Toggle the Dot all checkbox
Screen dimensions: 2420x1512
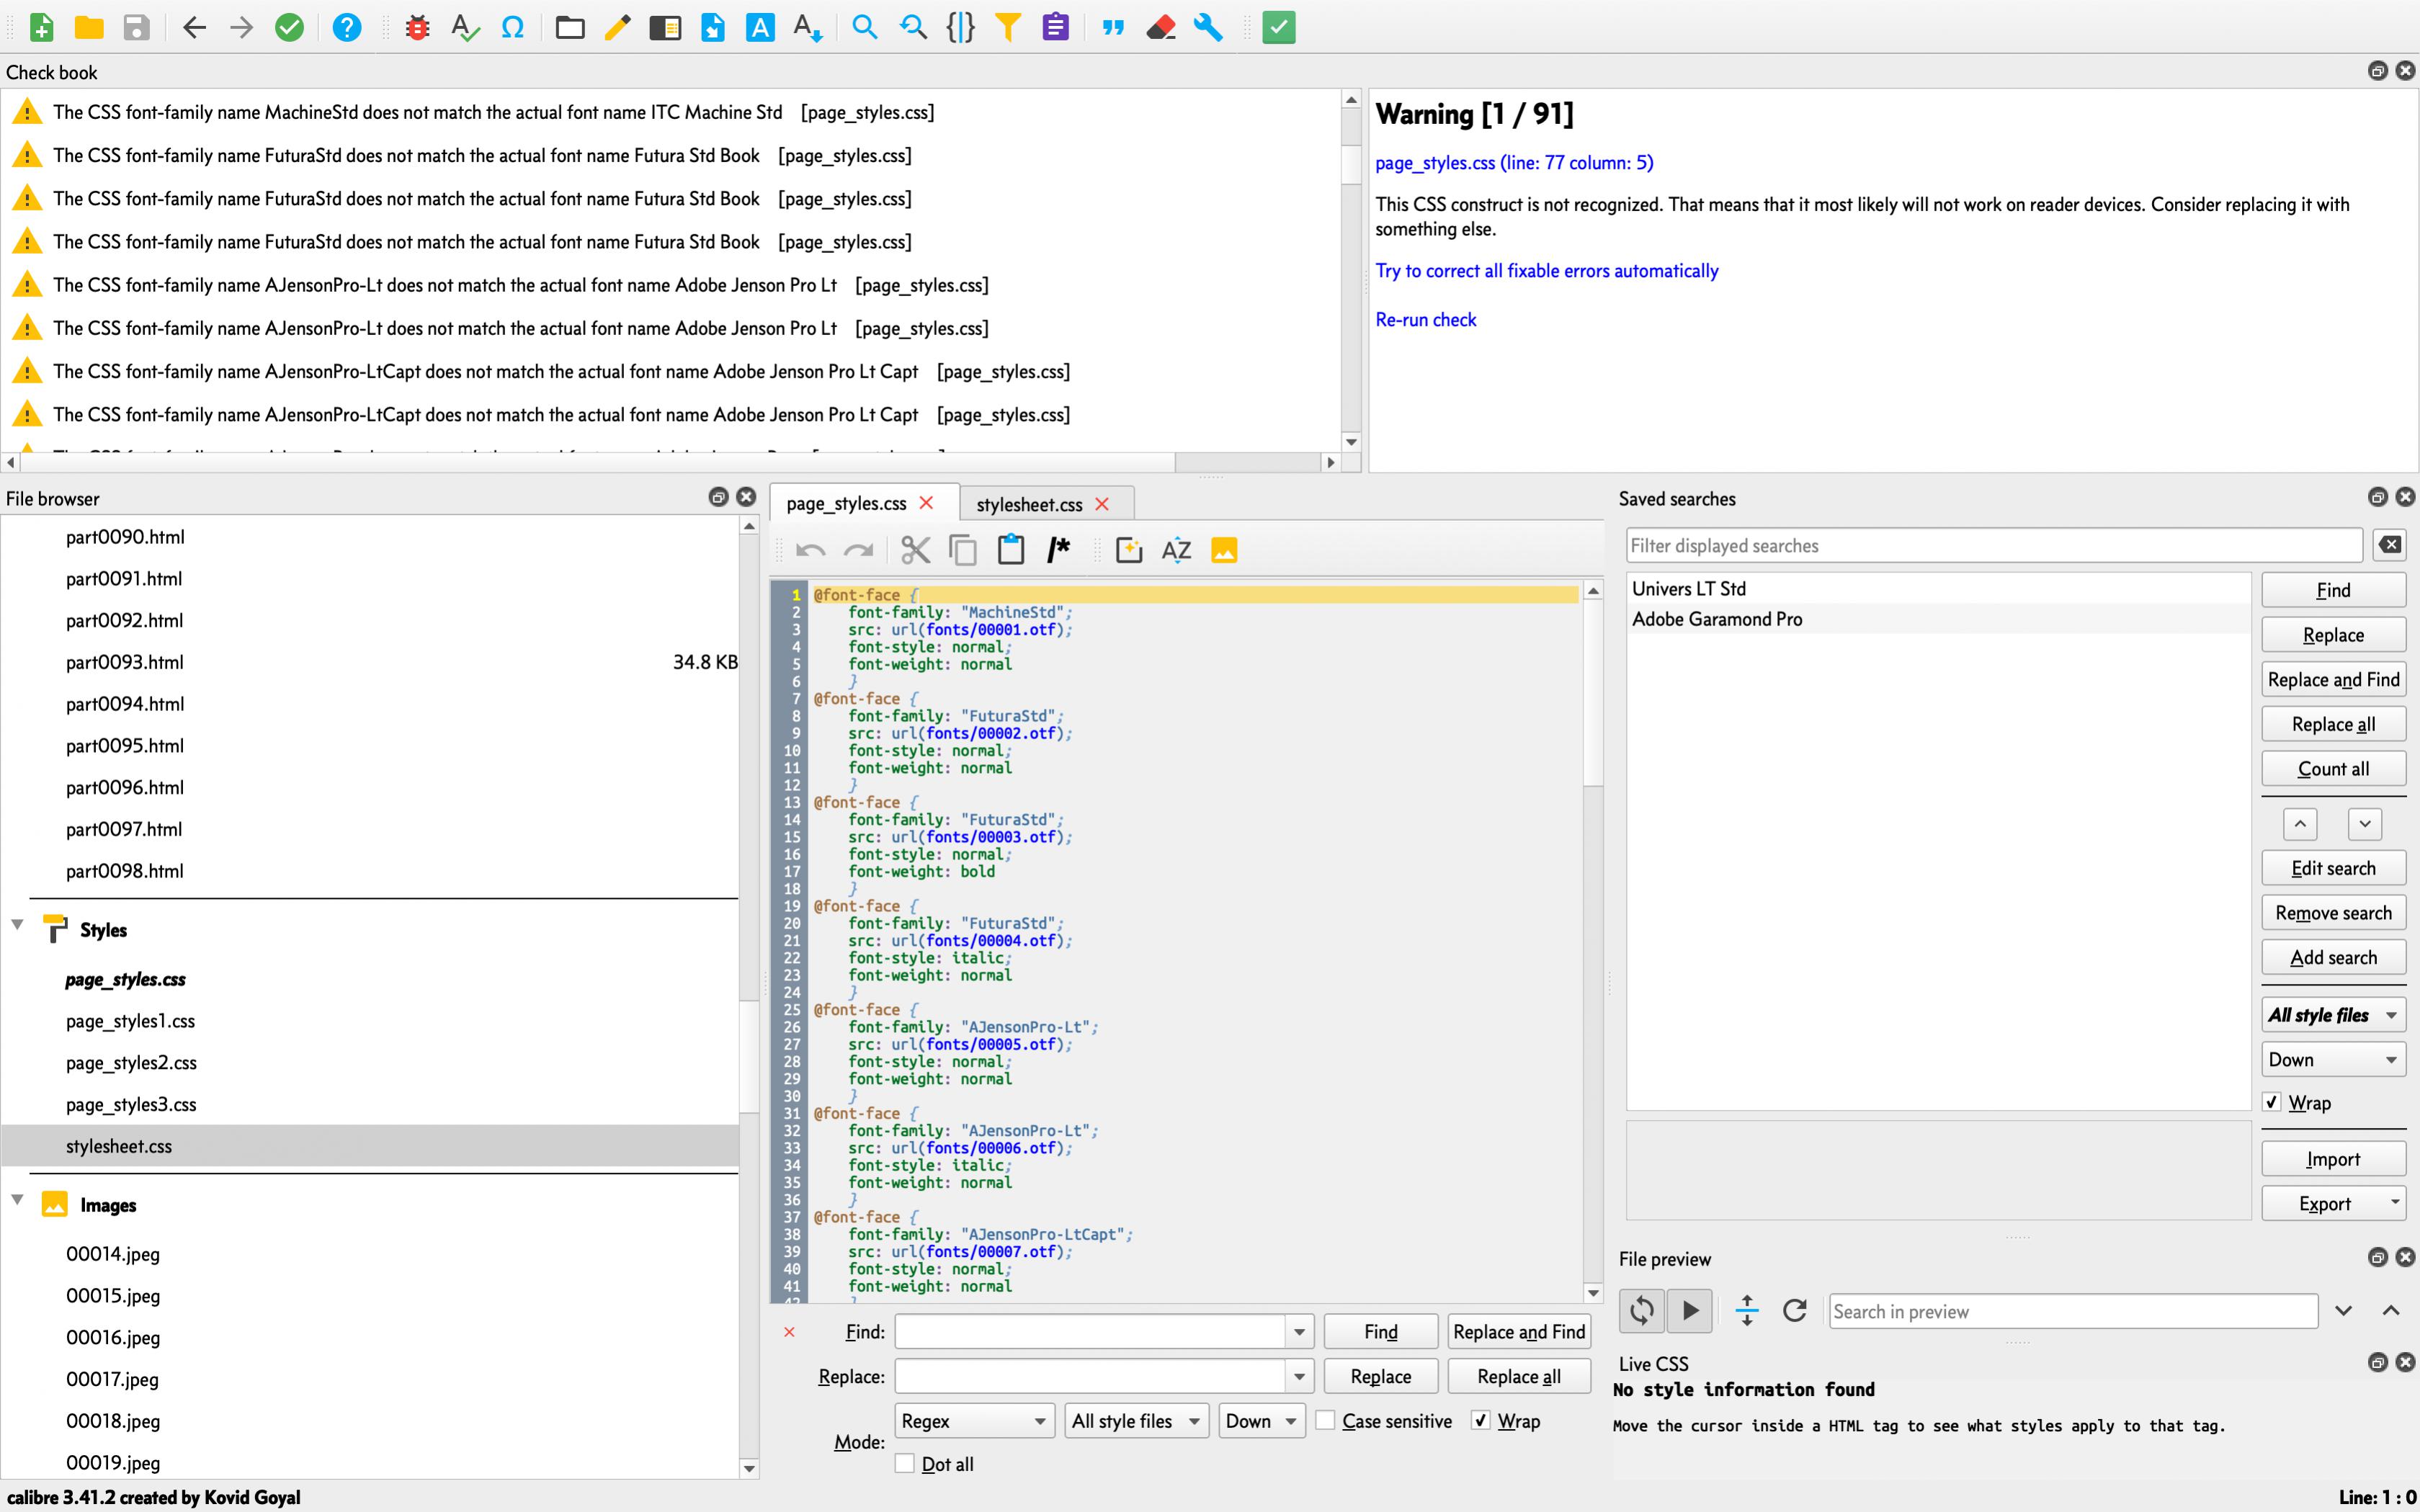coord(905,1464)
